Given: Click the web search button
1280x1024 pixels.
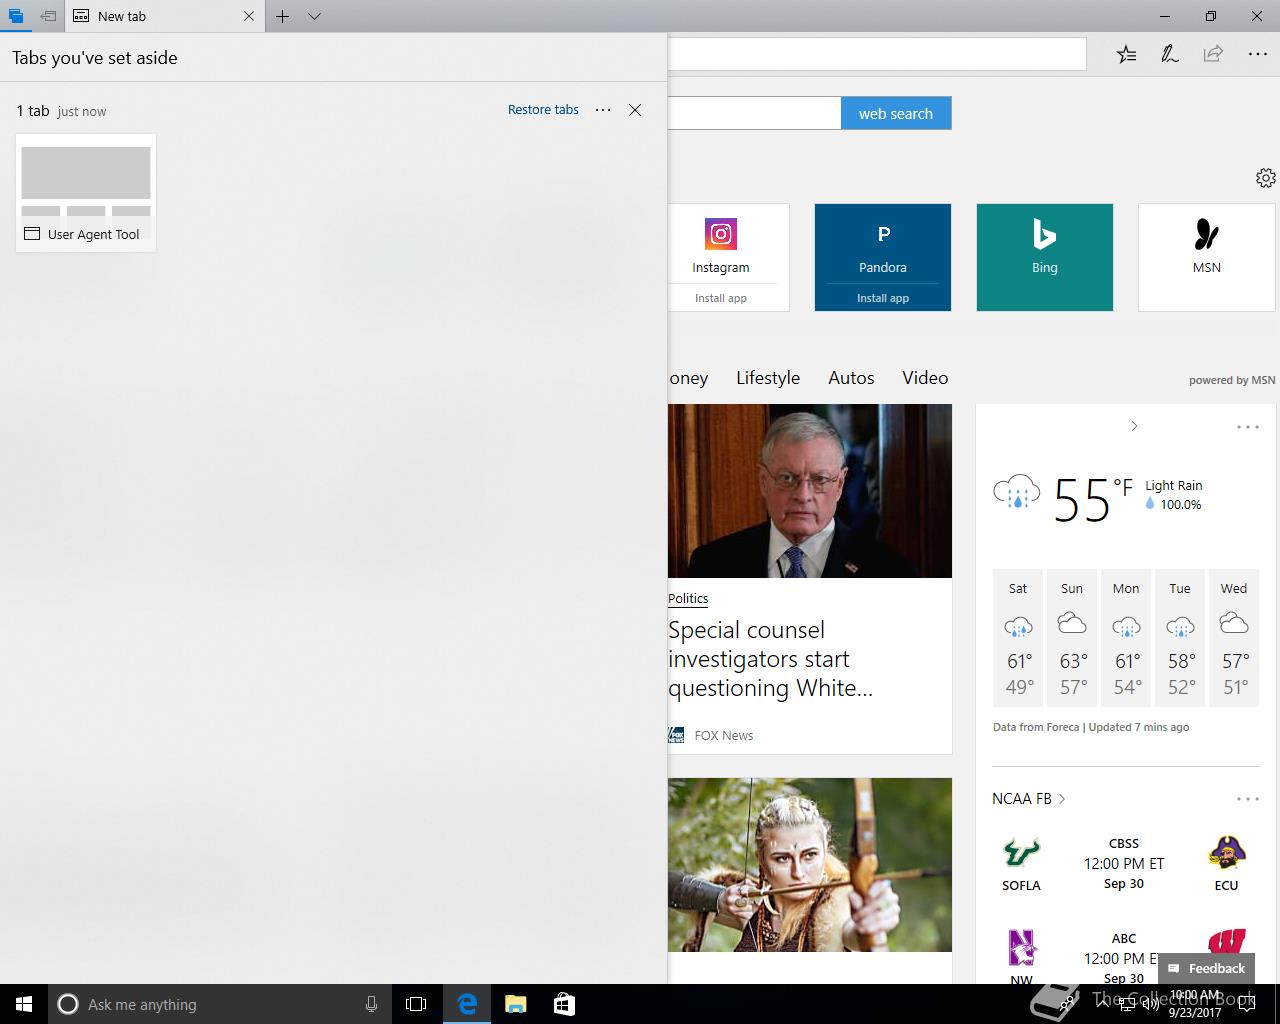Looking at the screenshot, I should (896, 113).
